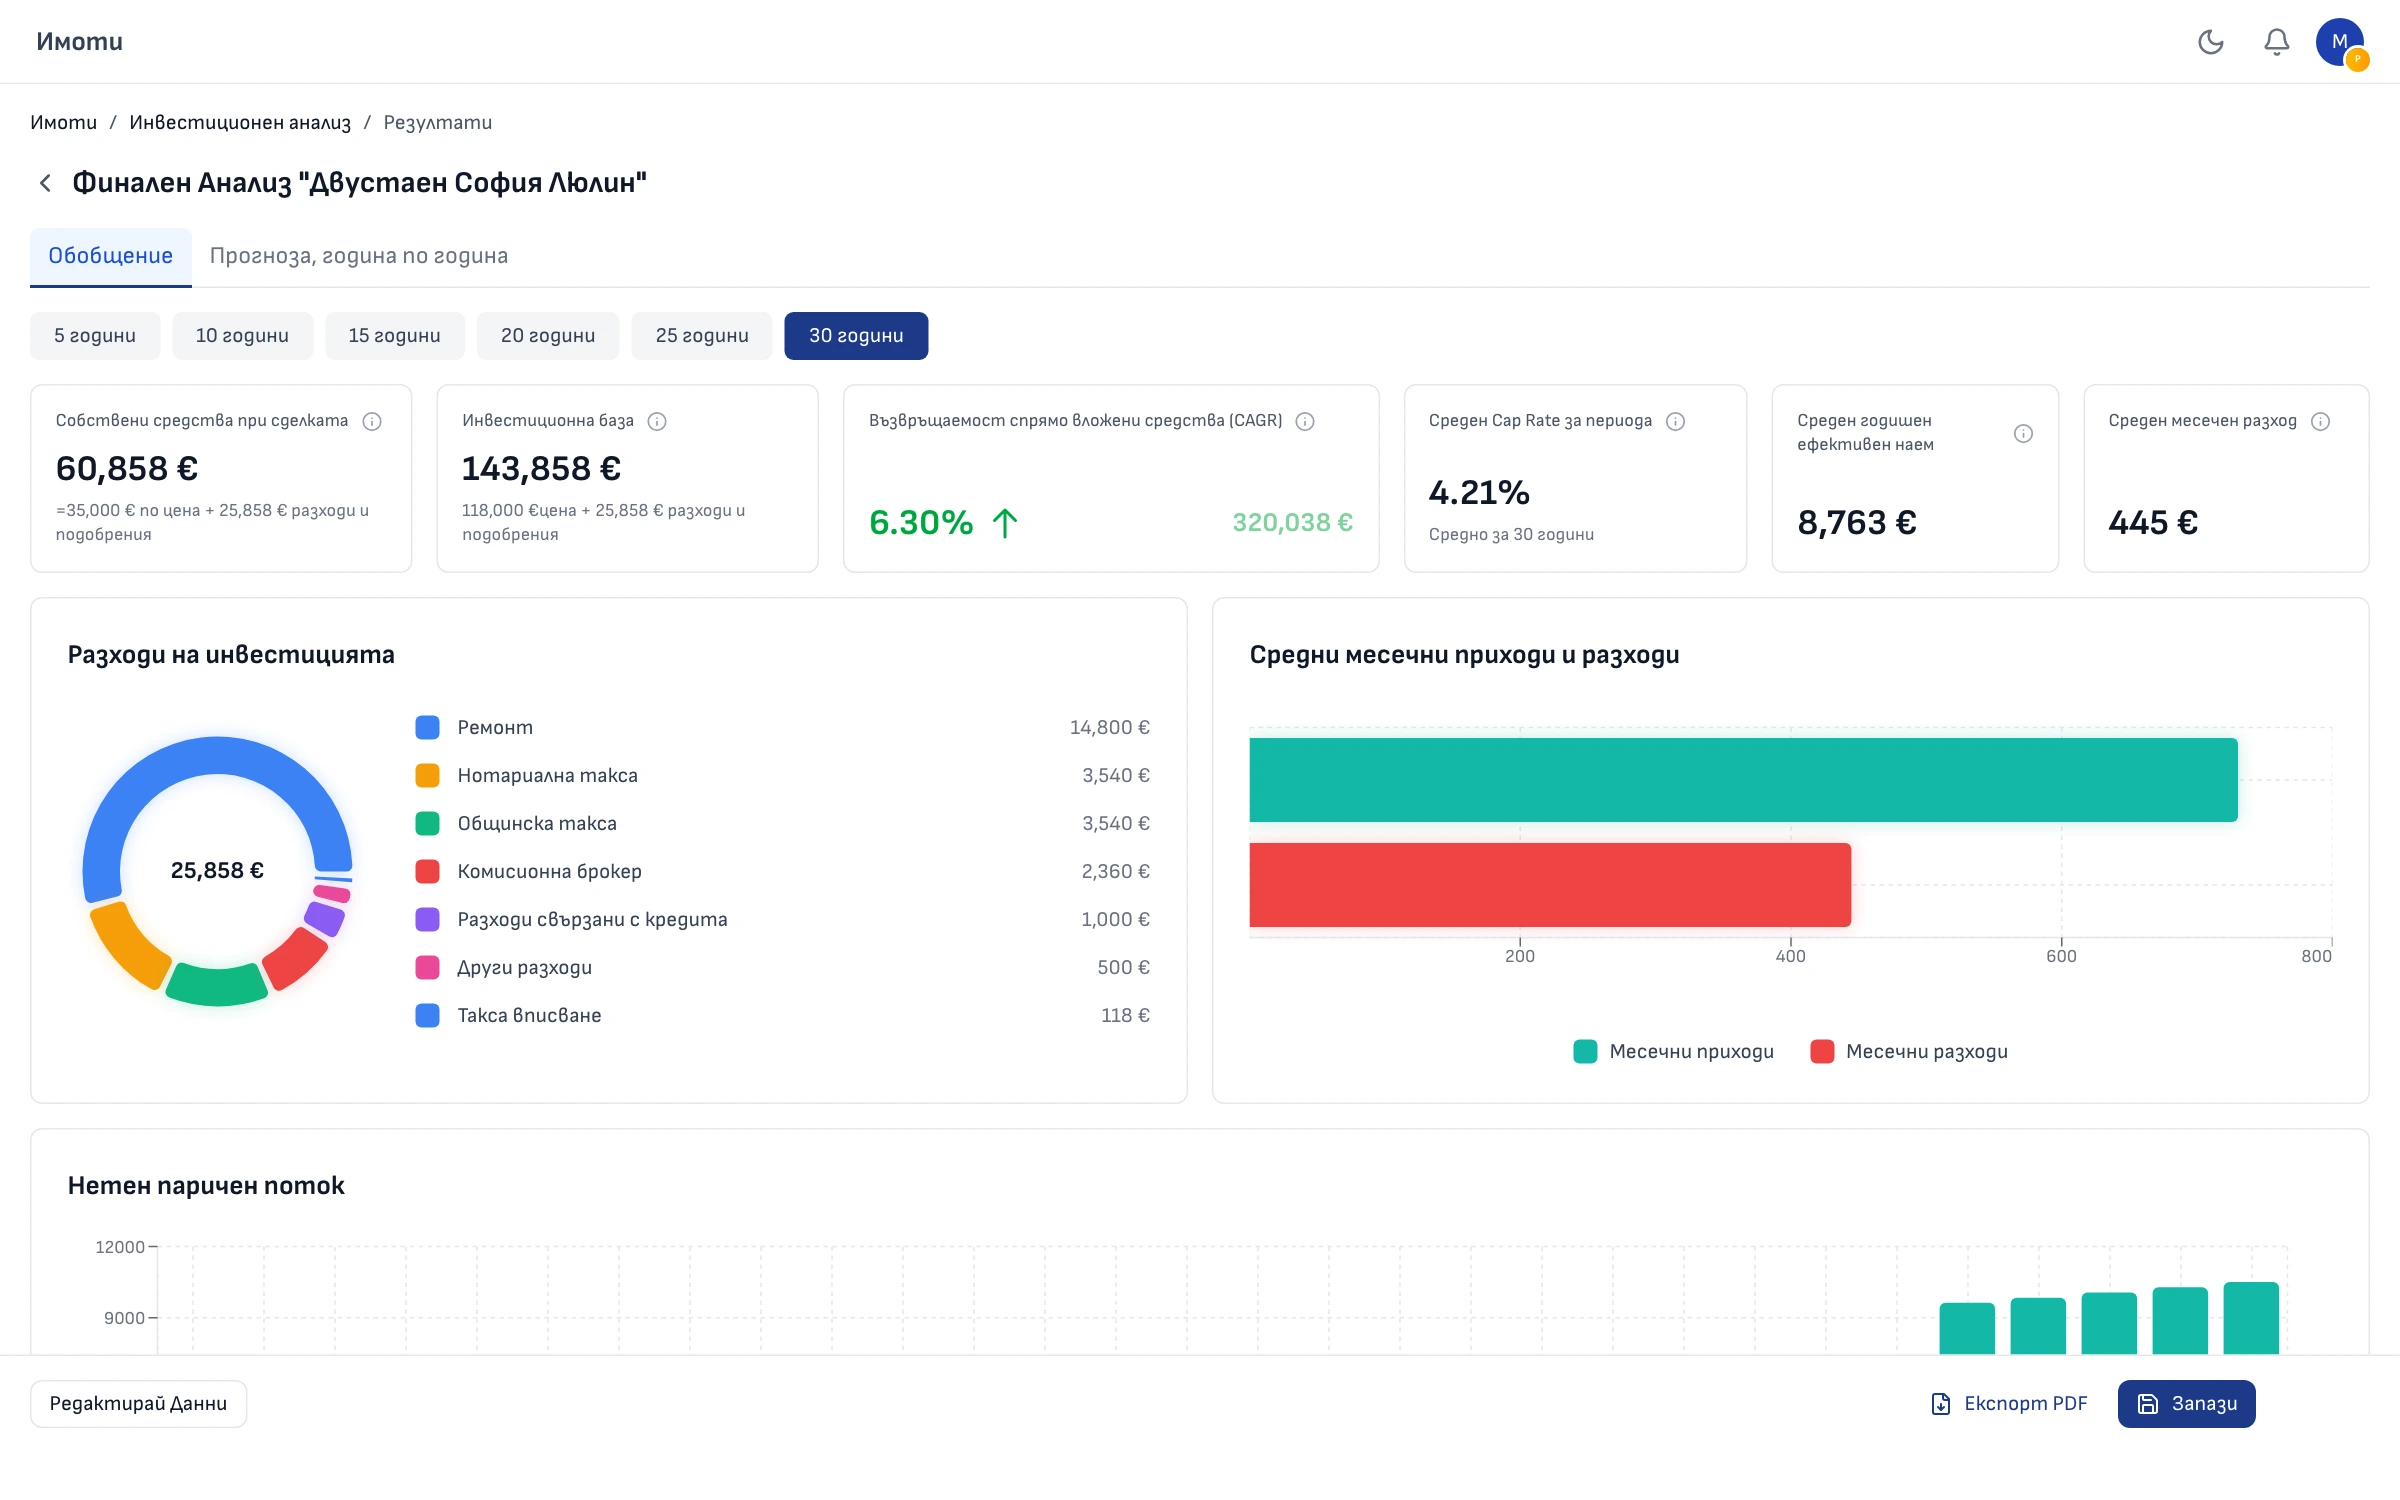
Task: Click the orange Нотариална такса swatch
Action: click(427, 775)
